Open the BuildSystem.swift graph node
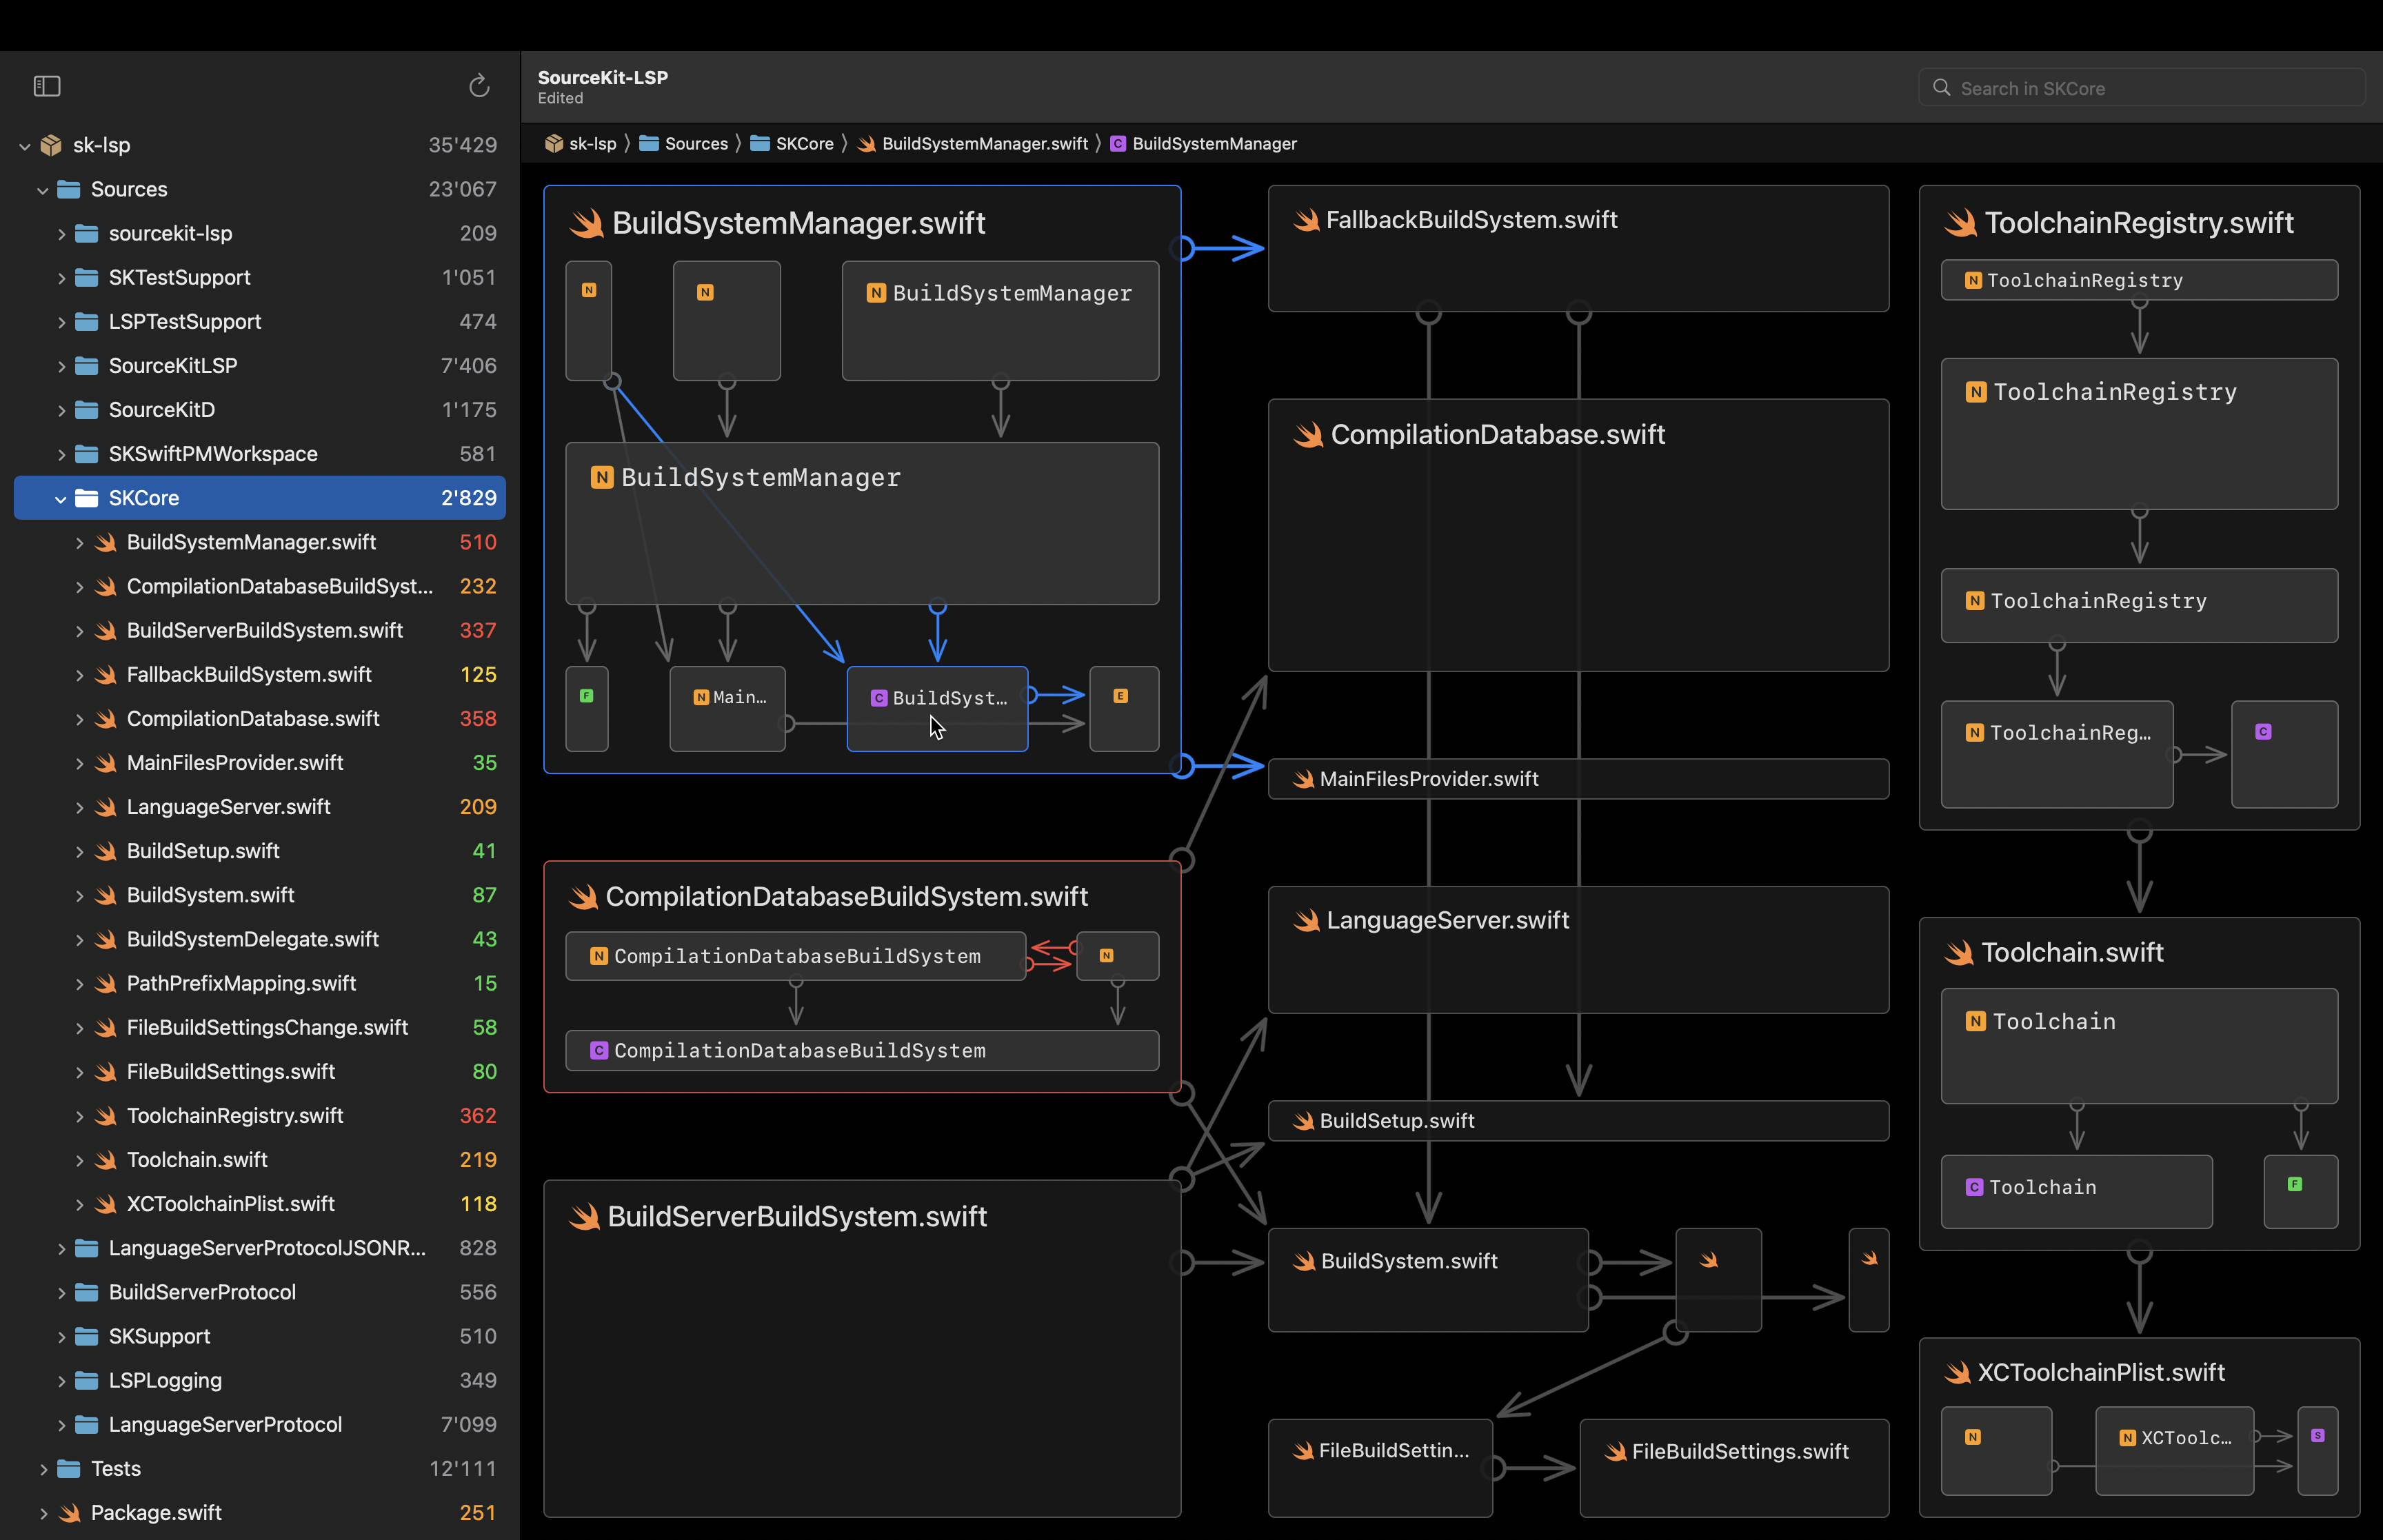This screenshot has width=2383, height=1540. 1428,1279
